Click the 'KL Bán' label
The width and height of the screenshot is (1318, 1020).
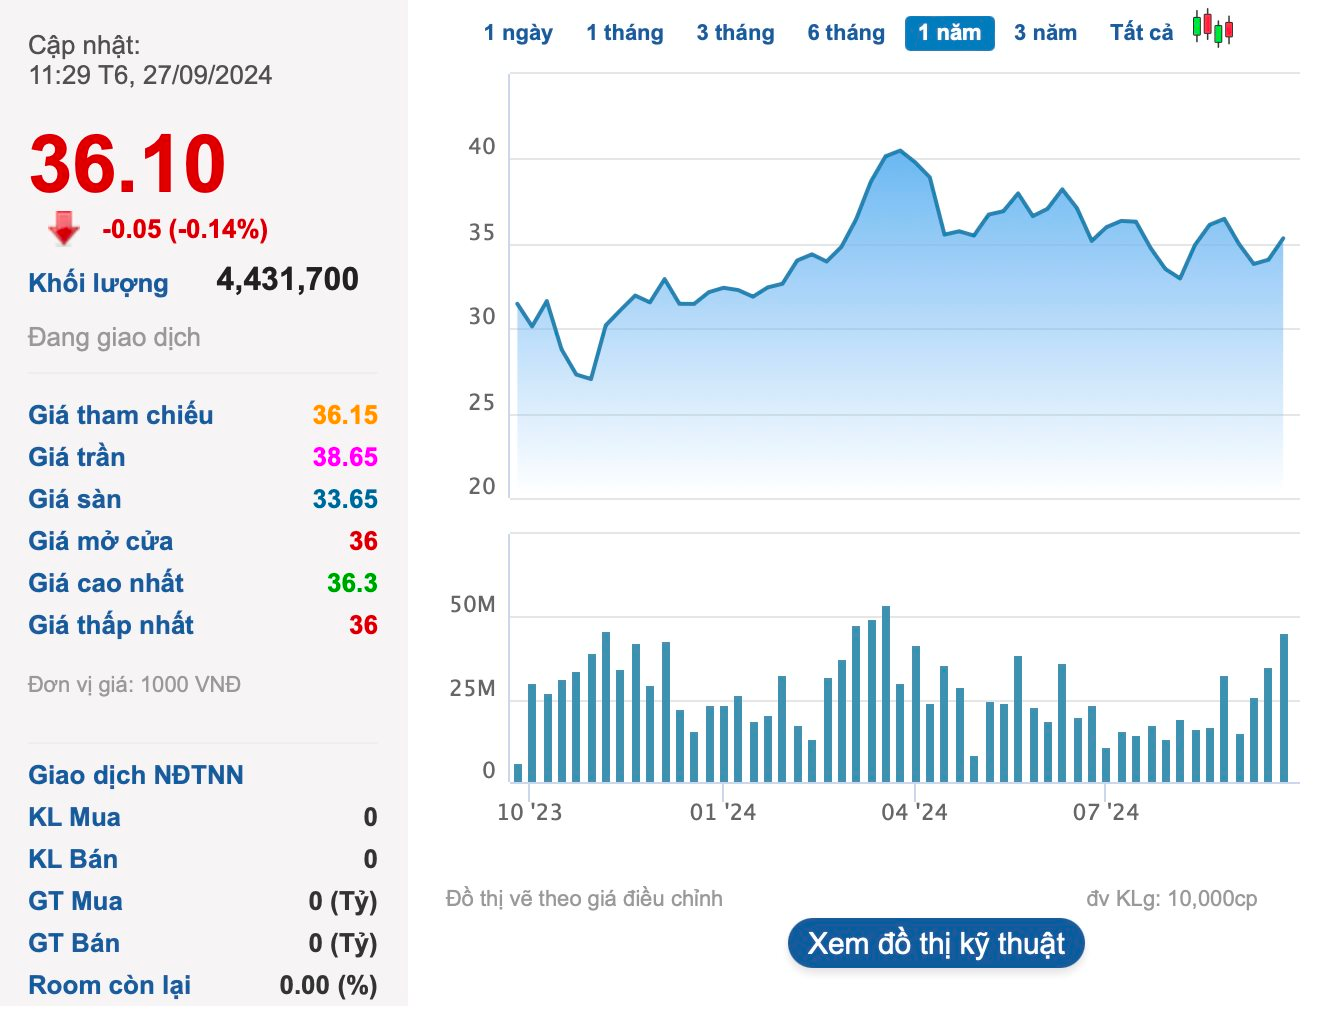click(73, 859)
